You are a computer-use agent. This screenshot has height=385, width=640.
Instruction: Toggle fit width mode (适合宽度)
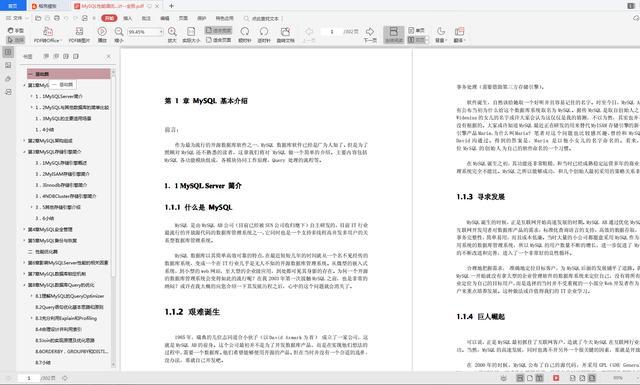tap(218, 30)
